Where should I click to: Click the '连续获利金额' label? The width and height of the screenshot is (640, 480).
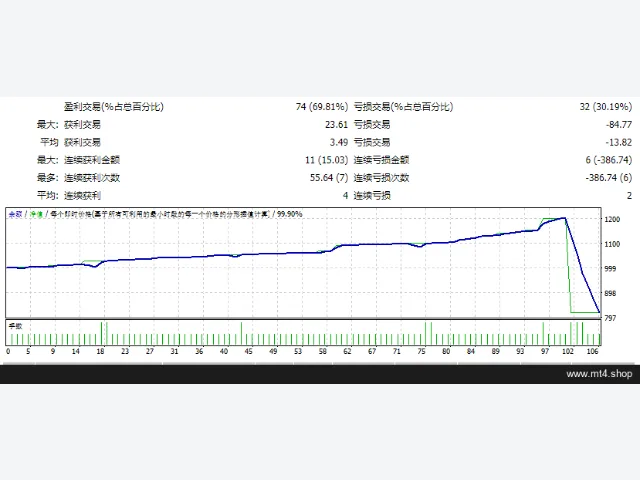pyautogui.click(x=92, y=160)
